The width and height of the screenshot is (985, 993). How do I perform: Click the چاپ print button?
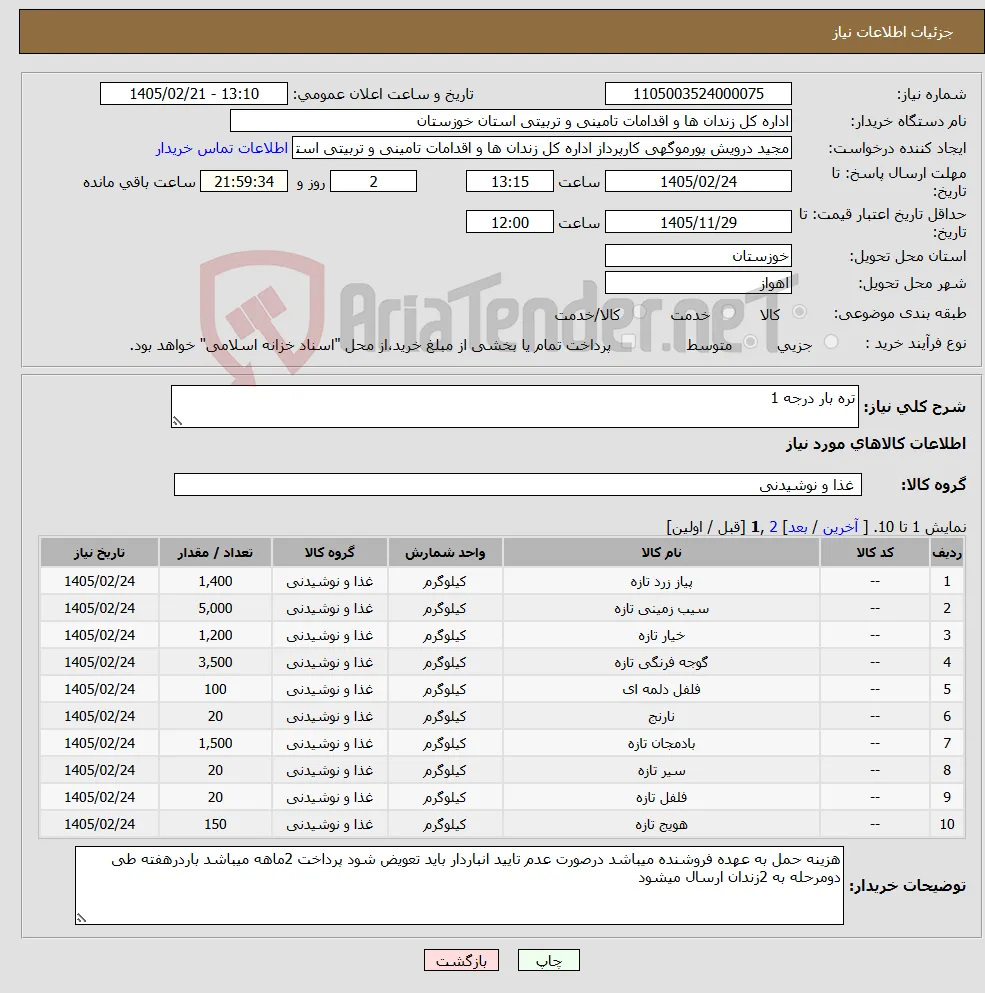(x=549, y=960)
